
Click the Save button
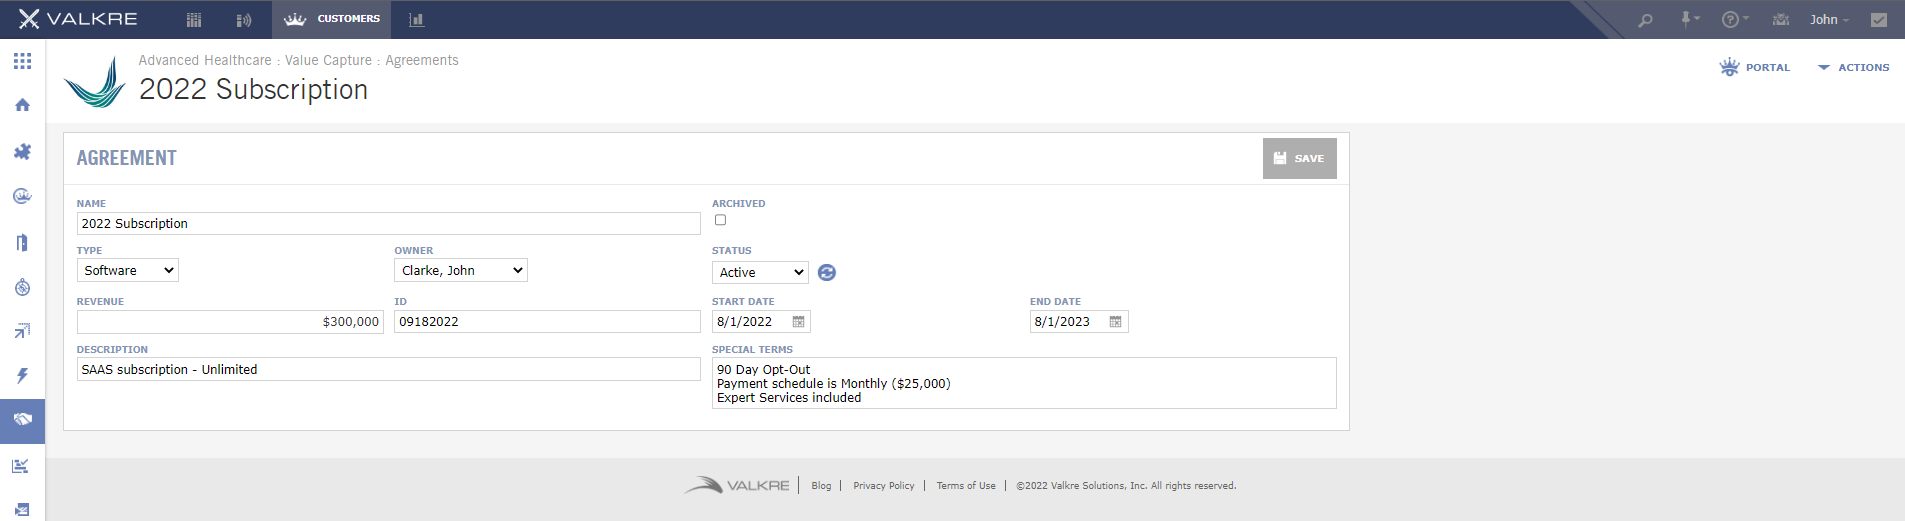[1299, 158]
